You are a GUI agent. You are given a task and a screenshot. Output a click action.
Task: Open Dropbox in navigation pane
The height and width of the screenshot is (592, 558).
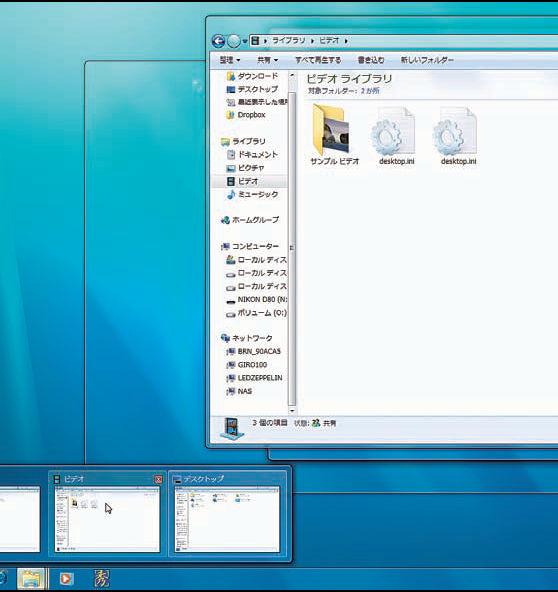246,115
